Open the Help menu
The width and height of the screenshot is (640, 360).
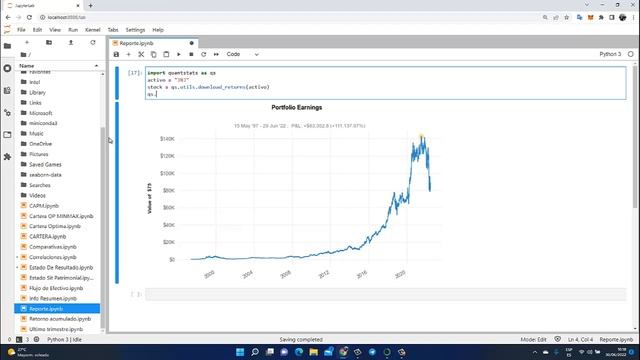click(158, 30)
